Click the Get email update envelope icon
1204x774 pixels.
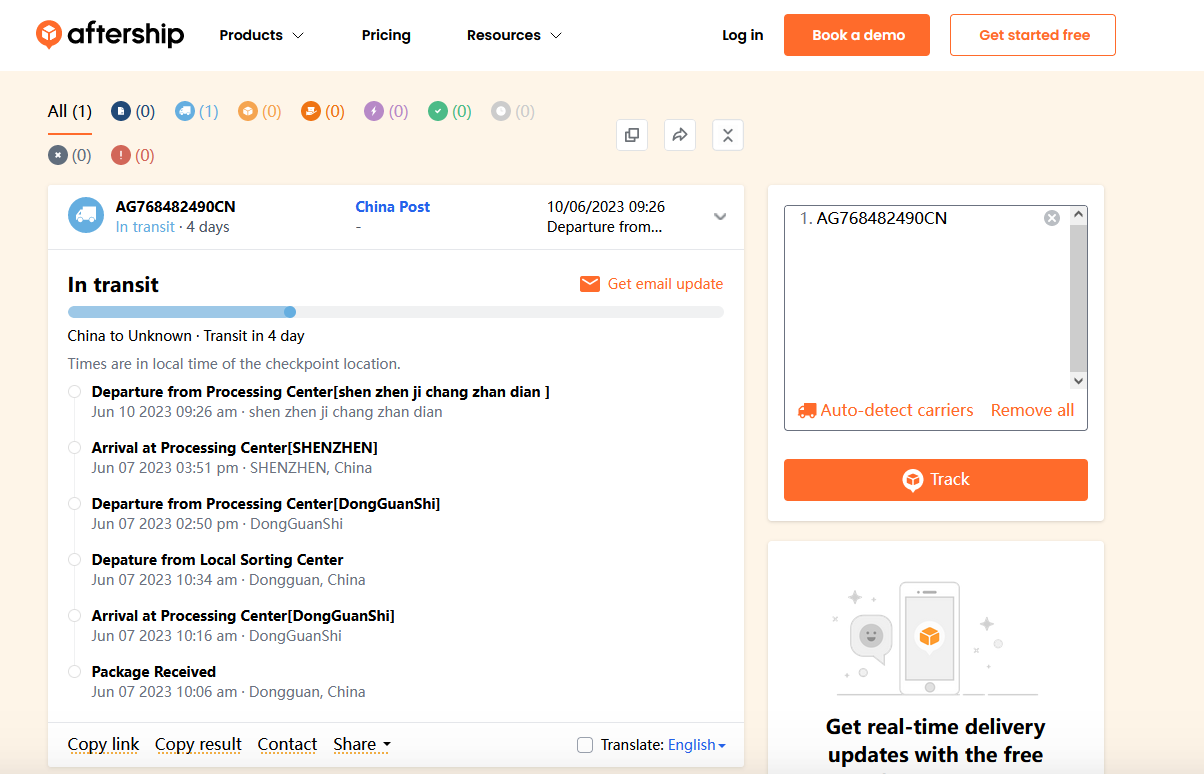590,284
